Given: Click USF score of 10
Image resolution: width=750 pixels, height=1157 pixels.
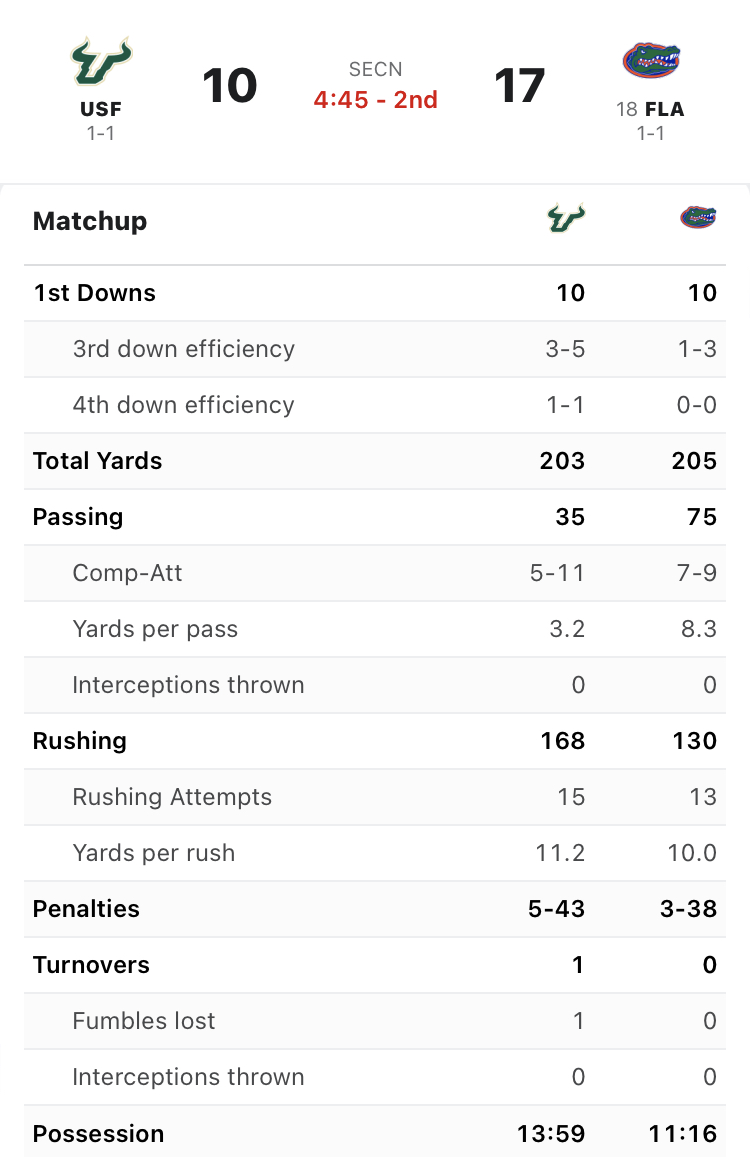Looking at the screenshot, I should (230, 86).
